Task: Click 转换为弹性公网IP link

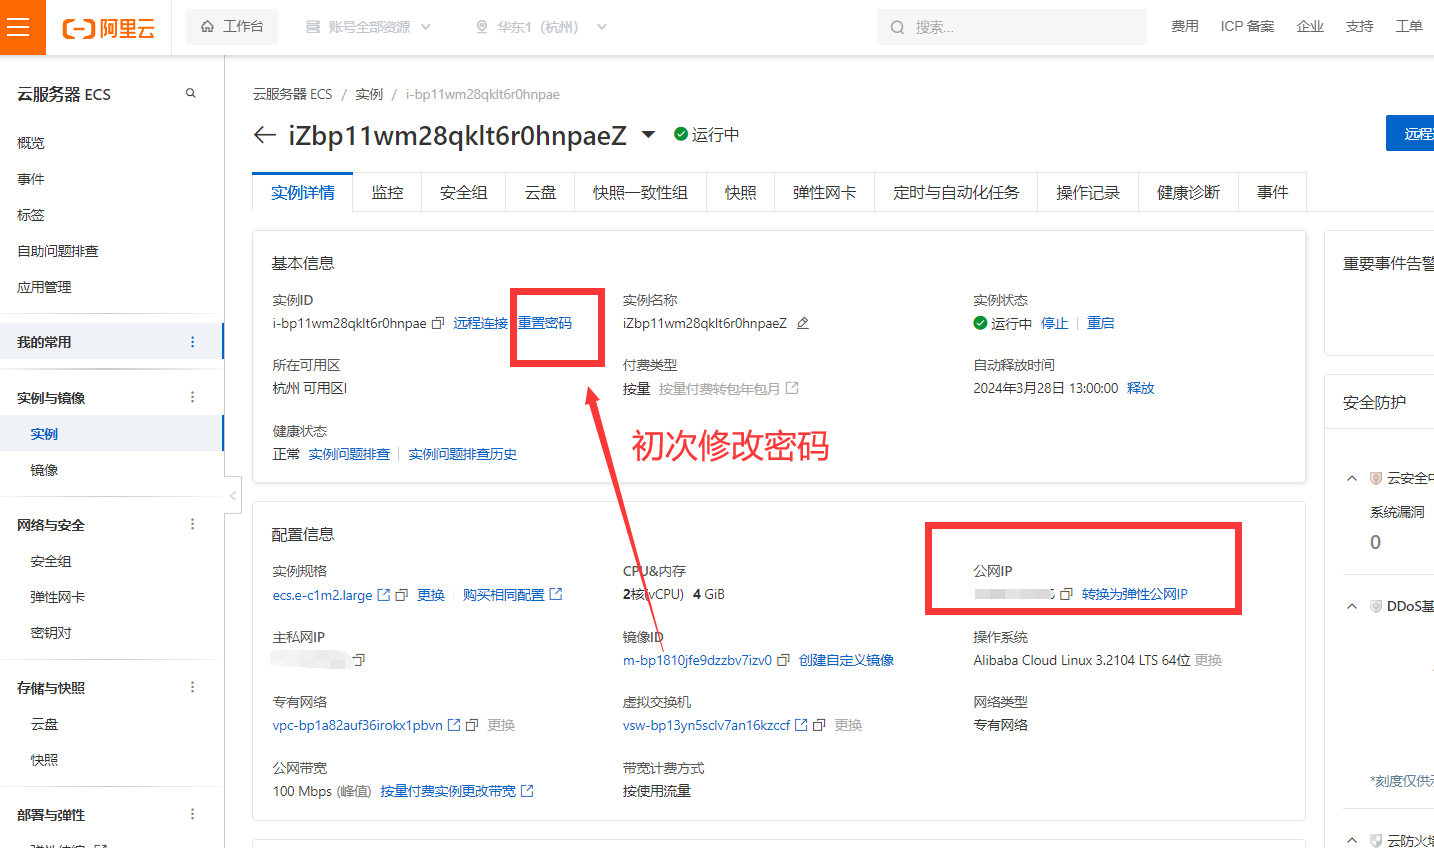Action: pyautogui.click(x=1135, y=594)
